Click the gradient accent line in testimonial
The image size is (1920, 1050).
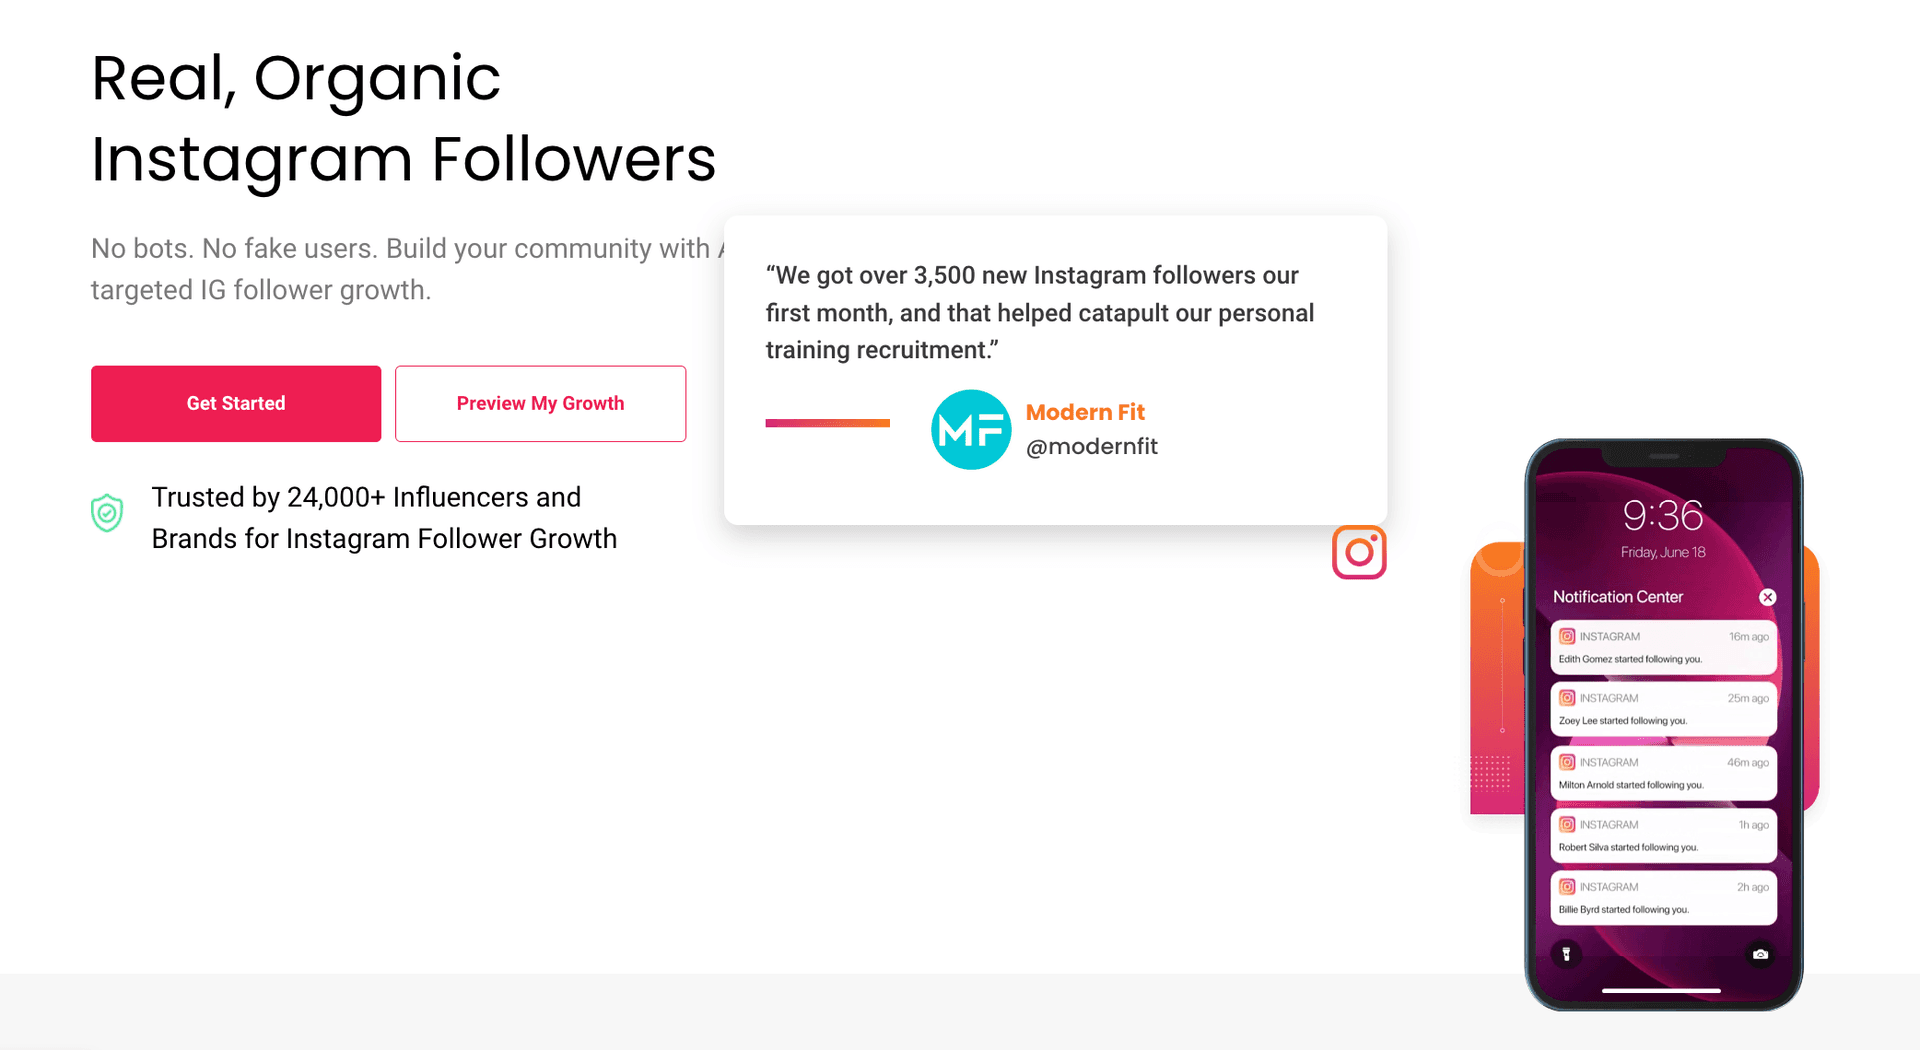coord(827,423)
